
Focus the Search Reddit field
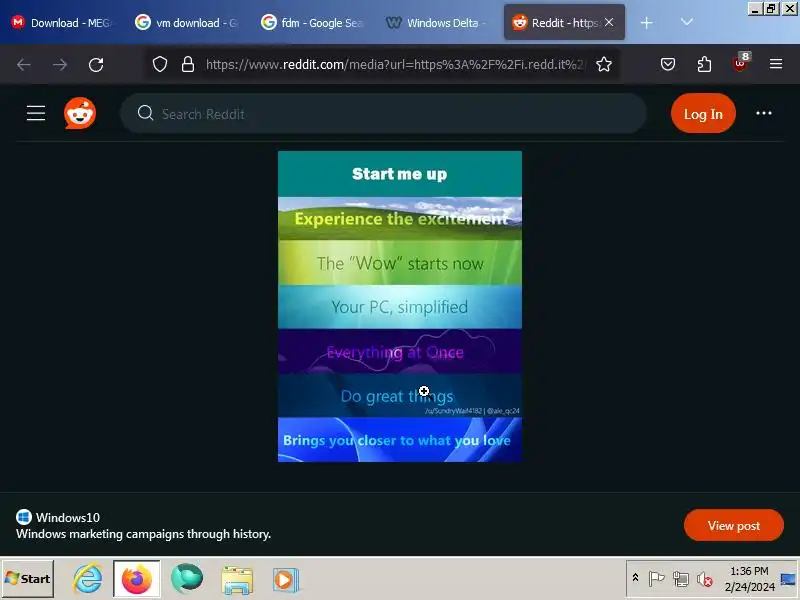click(x=384, y=113)
